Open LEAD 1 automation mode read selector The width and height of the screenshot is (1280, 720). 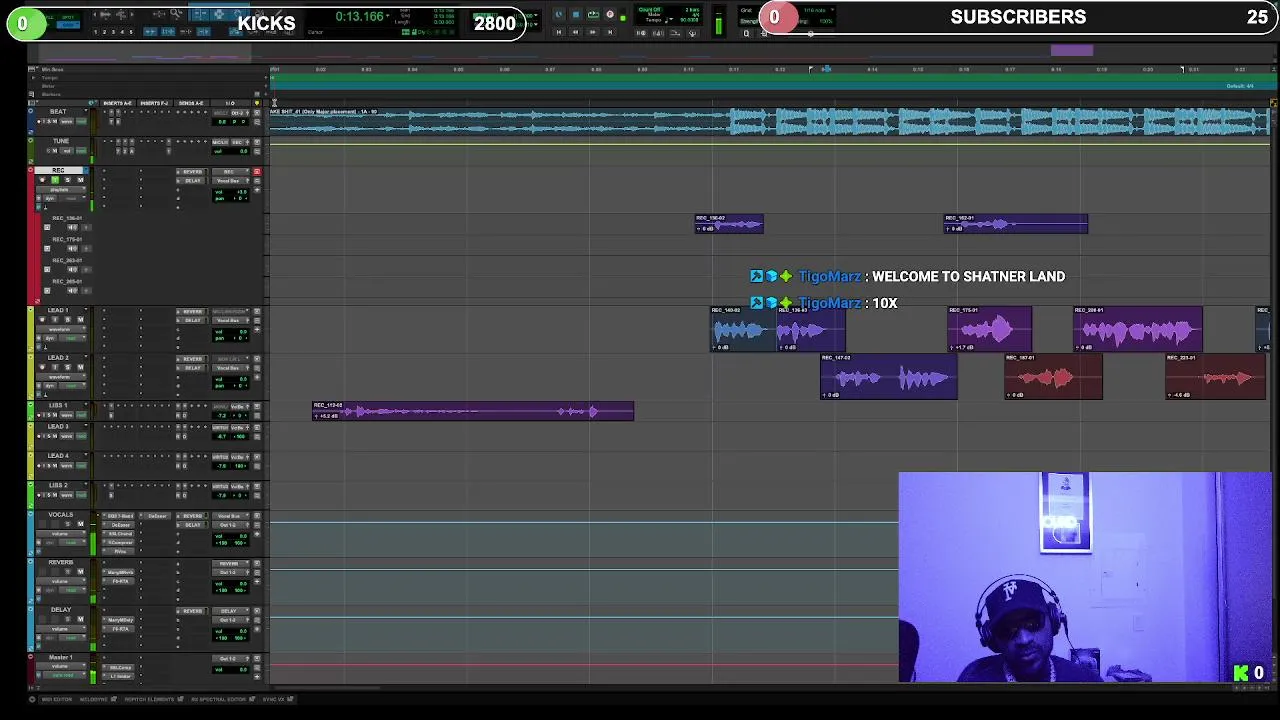click(x=72, y=338)
